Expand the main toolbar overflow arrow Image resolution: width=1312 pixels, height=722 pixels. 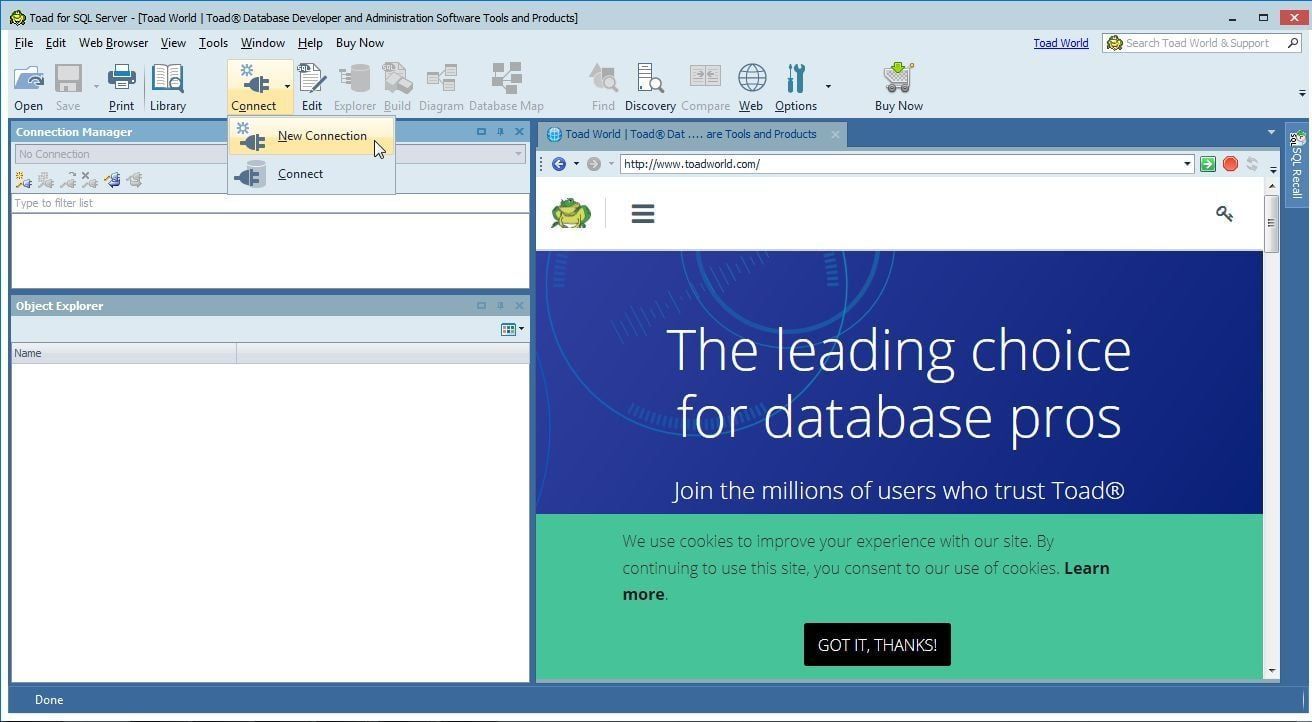point(1302,93)
